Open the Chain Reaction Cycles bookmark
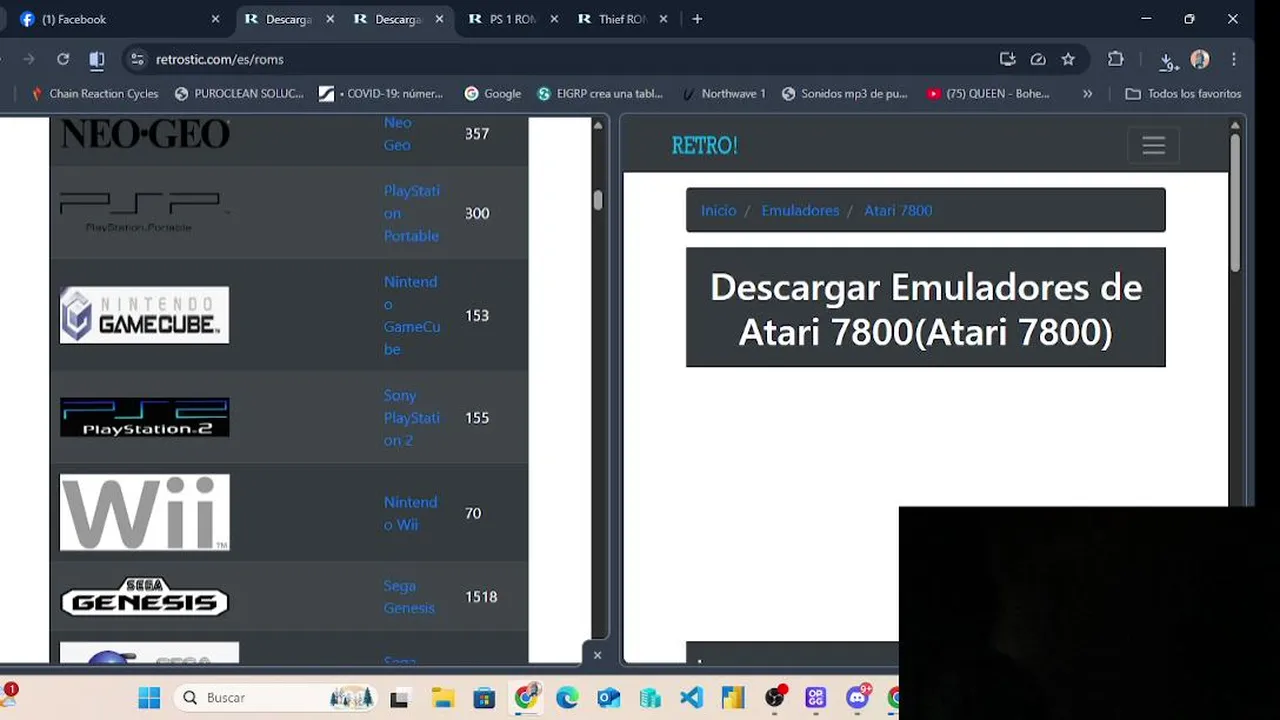 click(x=95, y=94)
